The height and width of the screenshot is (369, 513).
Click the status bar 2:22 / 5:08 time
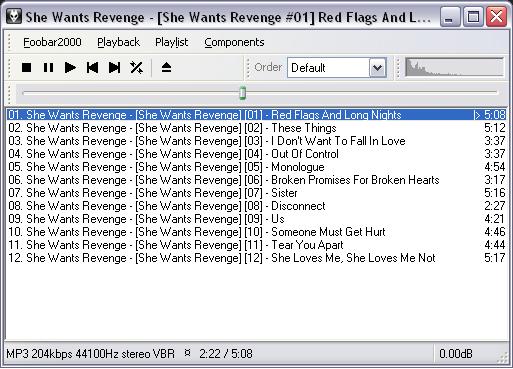226,354
